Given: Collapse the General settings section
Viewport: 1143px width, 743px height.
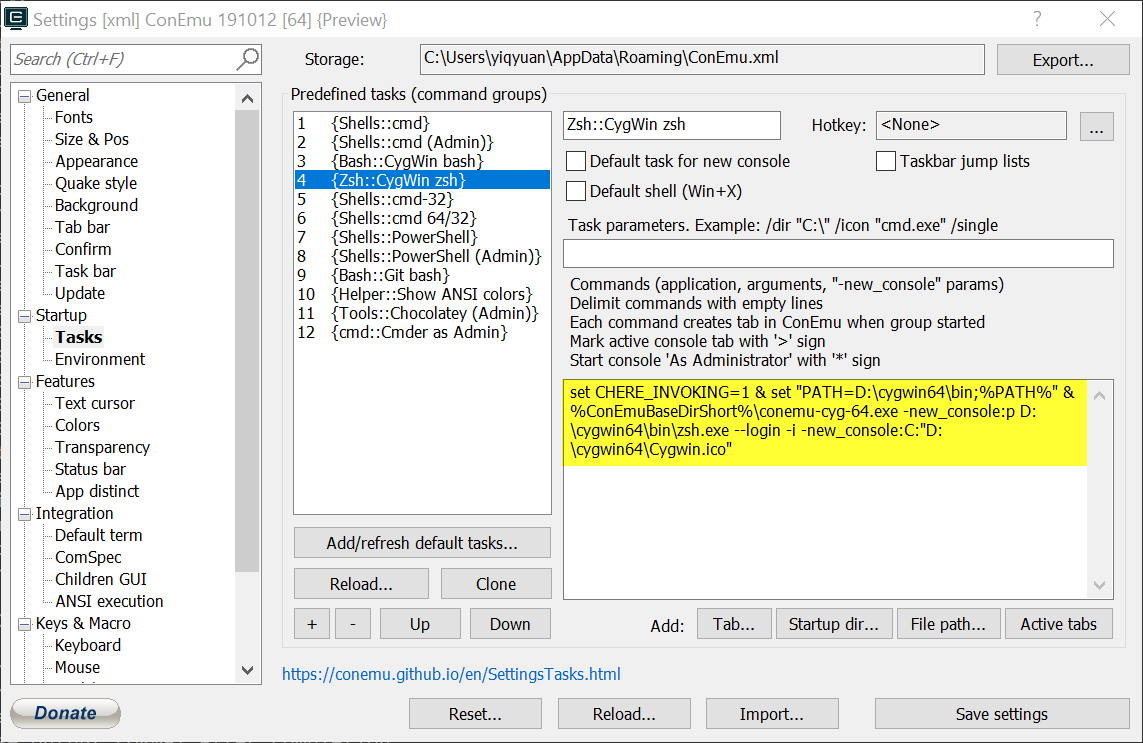Looking at the screenshot, I should [22, 95].
